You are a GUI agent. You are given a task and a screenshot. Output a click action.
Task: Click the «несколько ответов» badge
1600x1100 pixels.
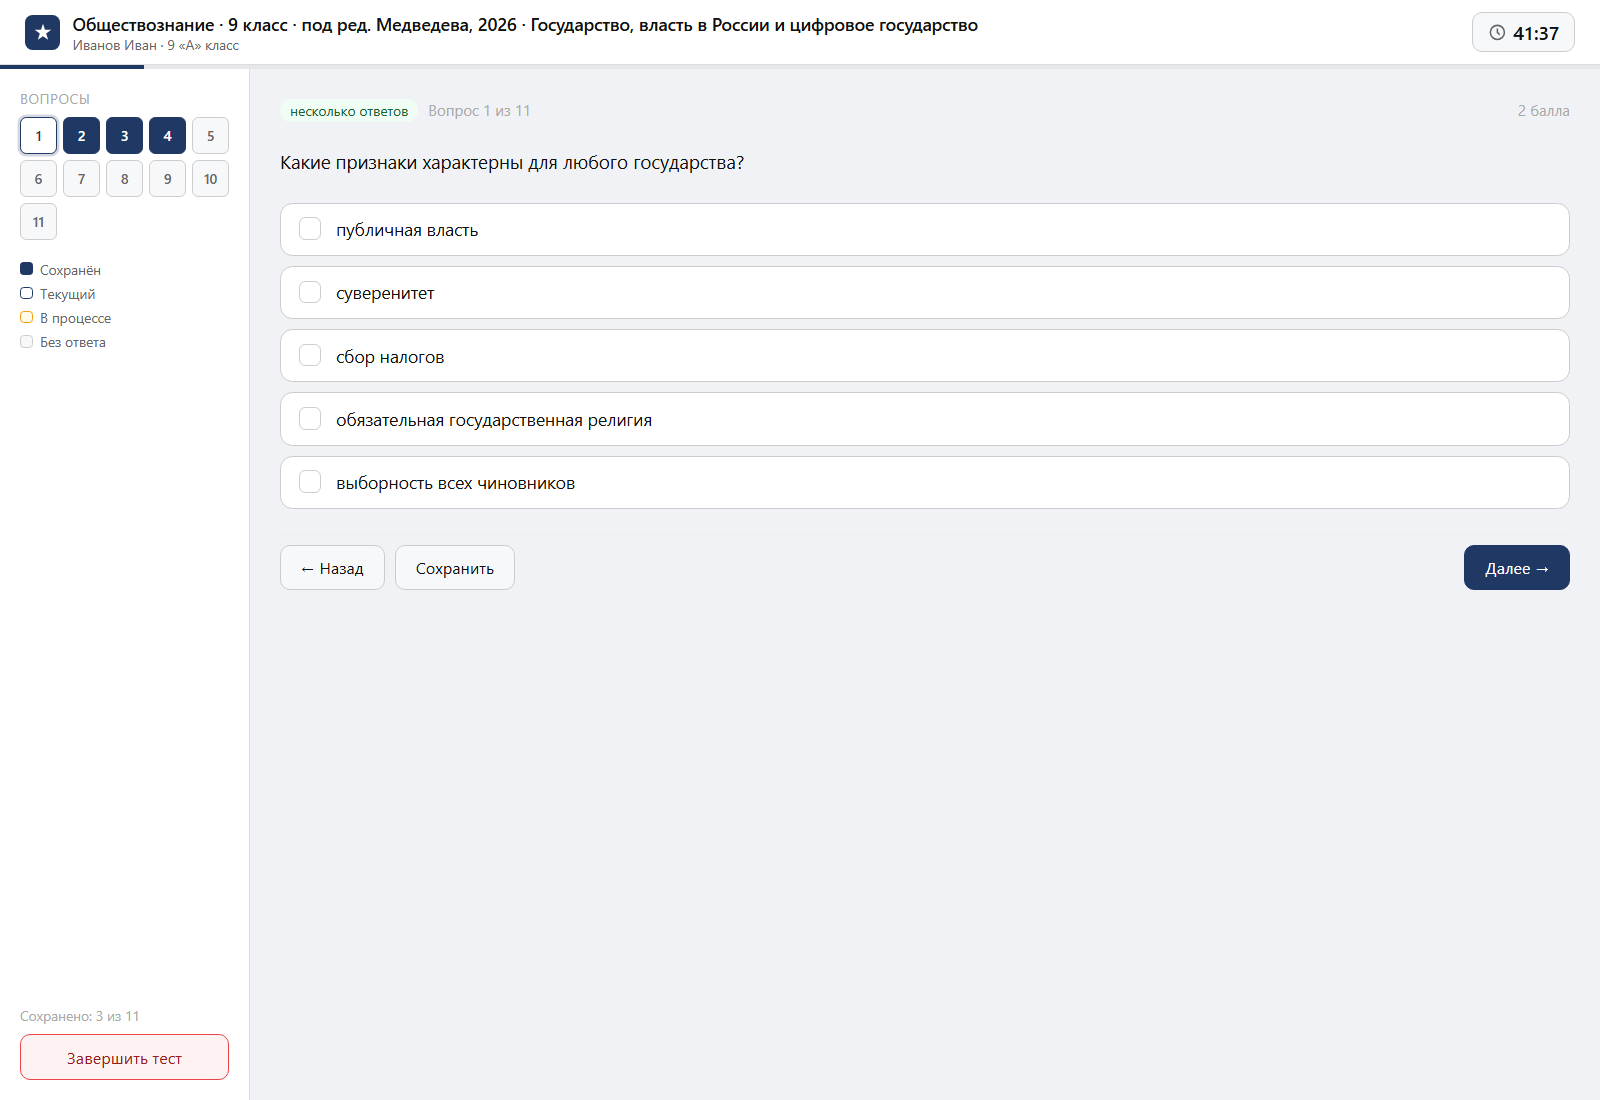(x=349, y=111)
